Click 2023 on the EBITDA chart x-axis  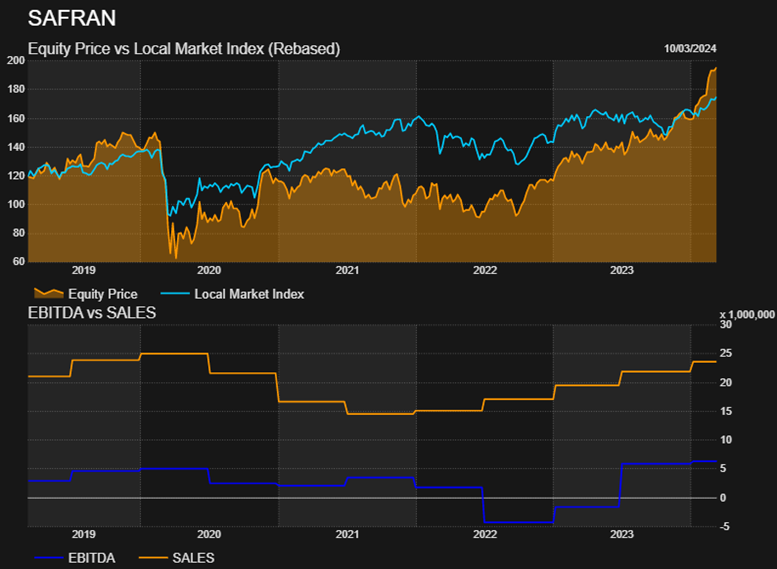pos(622,534)
